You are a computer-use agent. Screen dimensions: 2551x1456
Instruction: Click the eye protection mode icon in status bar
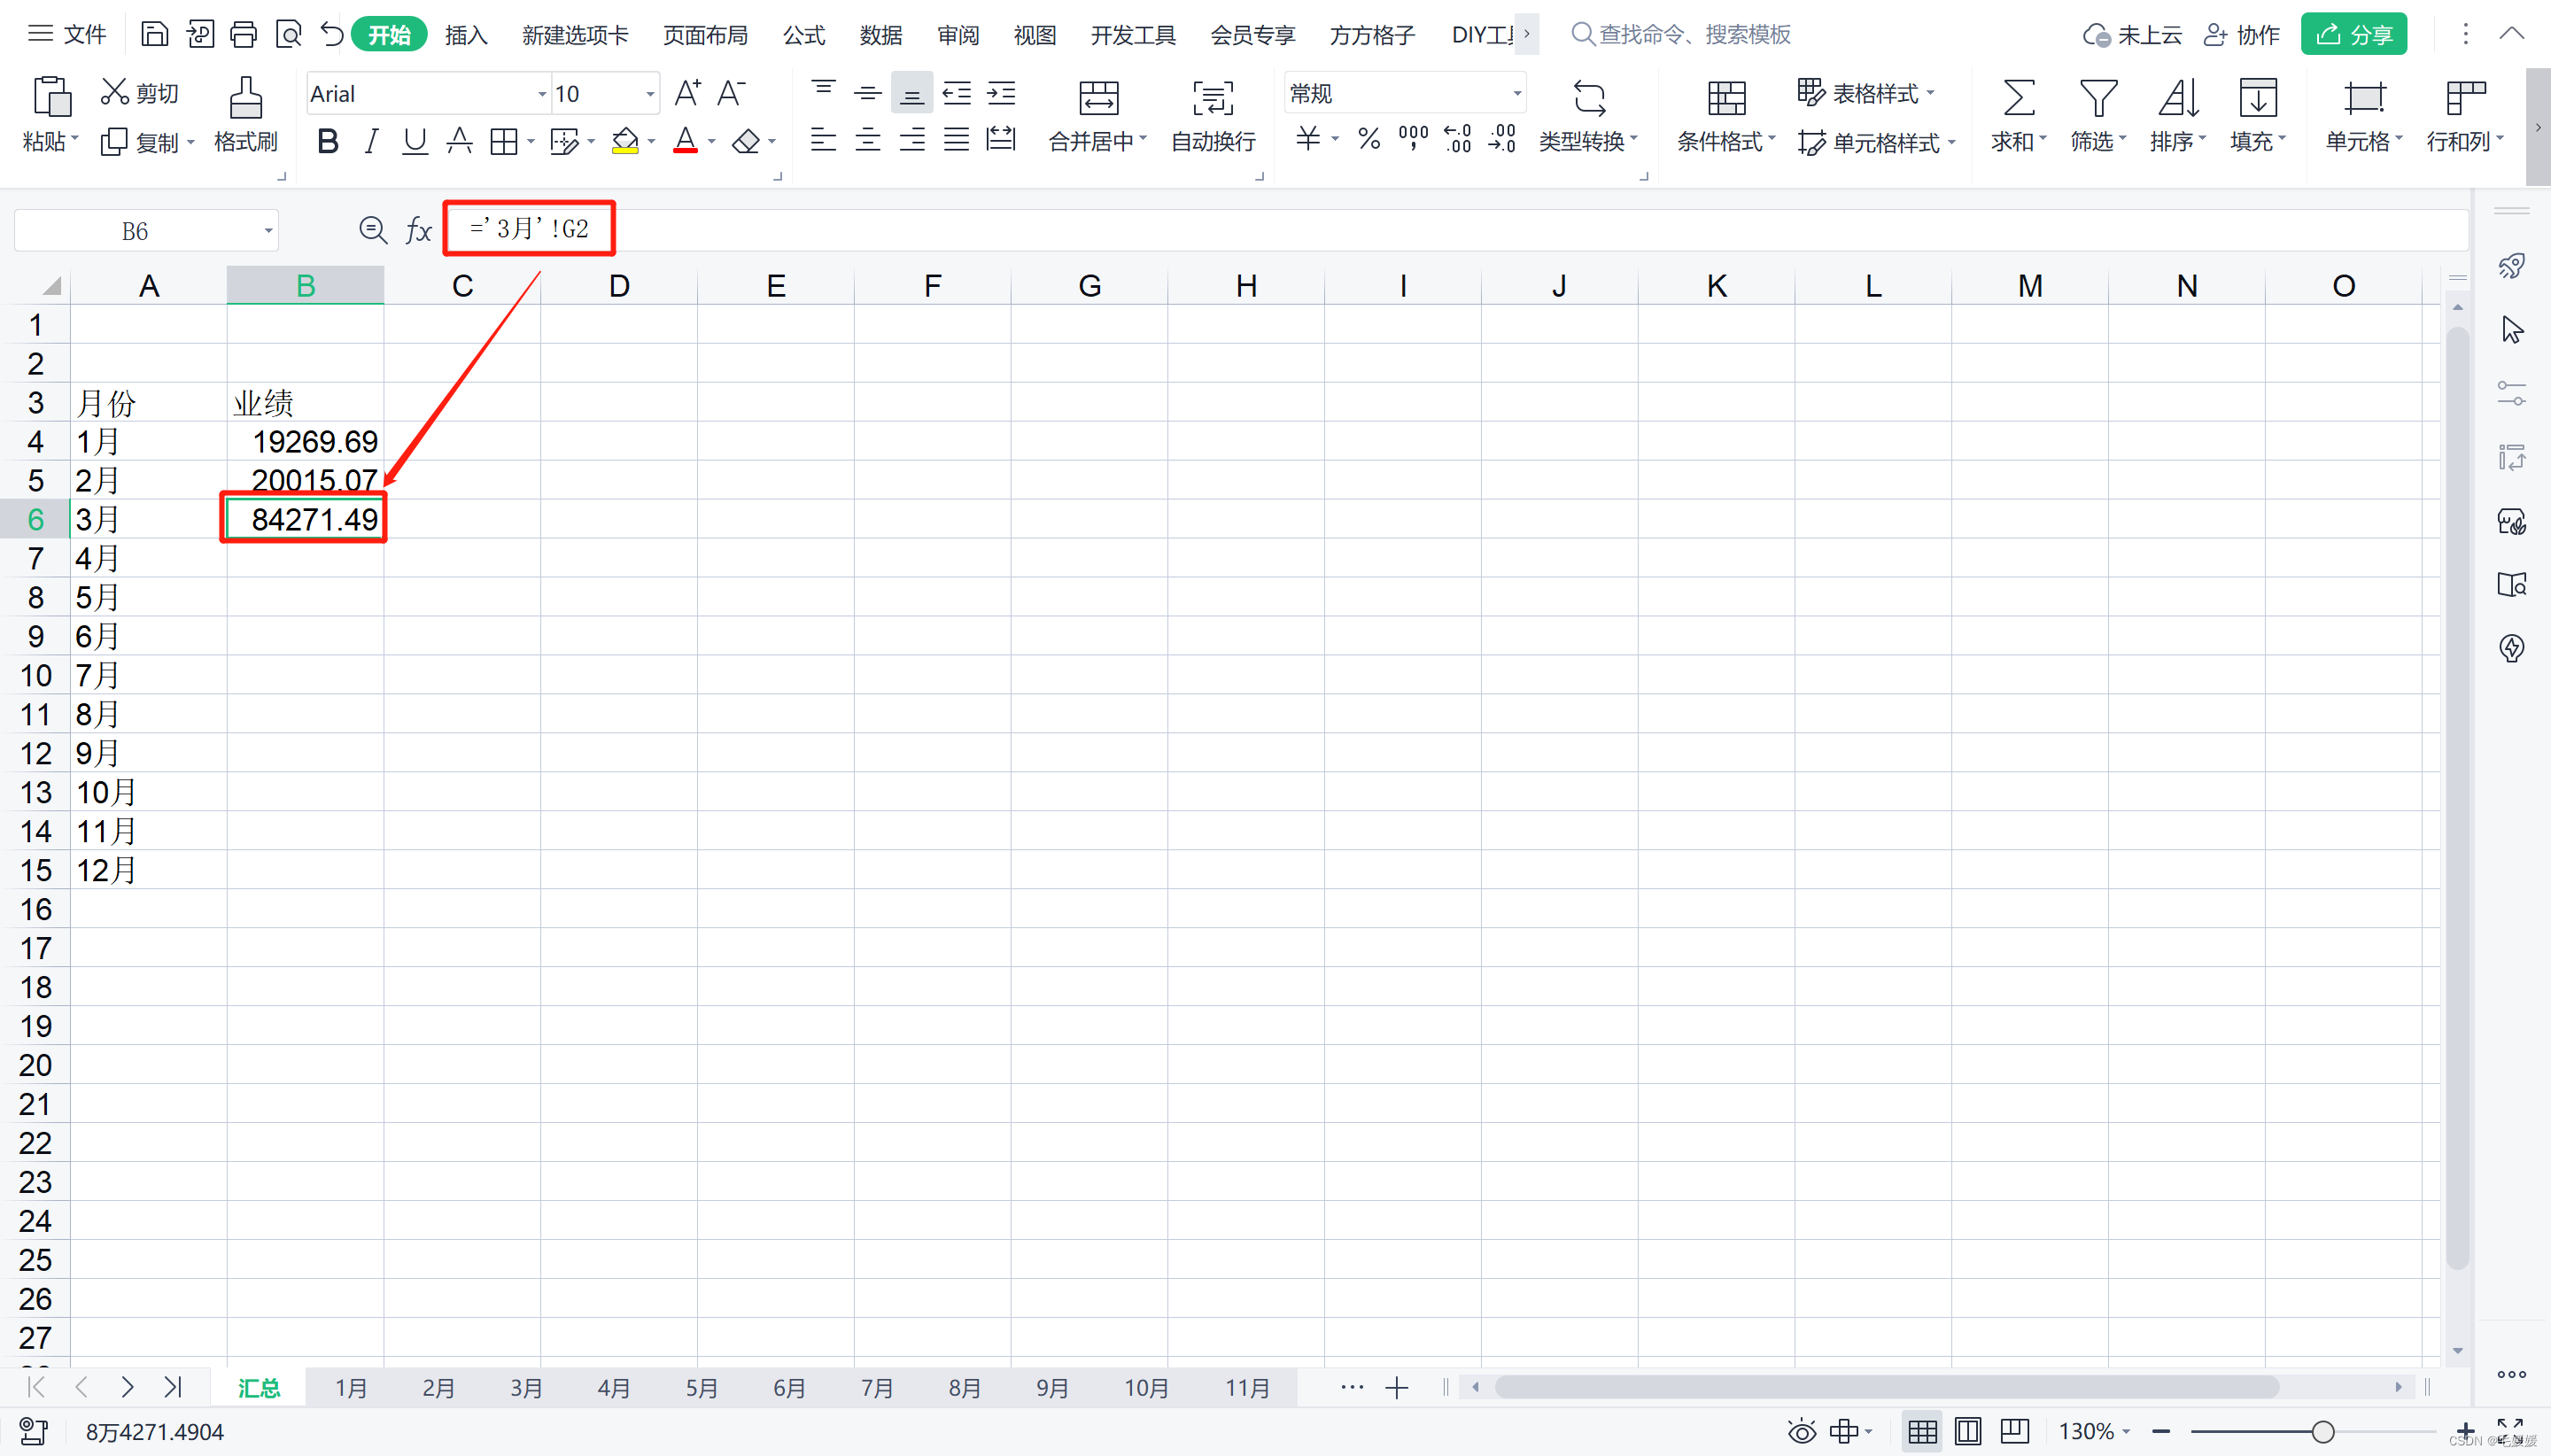point(1802,1431)
